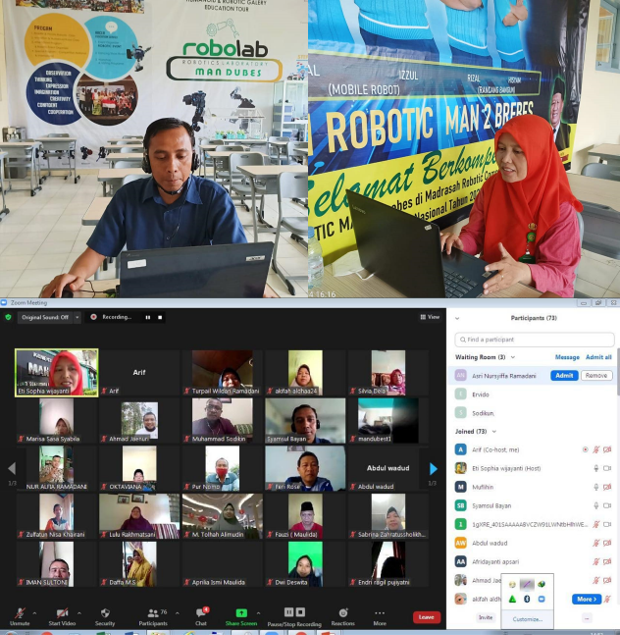Click microphone icon on Eti Sophia's row
This screenshot has height=635, width=620.
[x=596, y=469]
